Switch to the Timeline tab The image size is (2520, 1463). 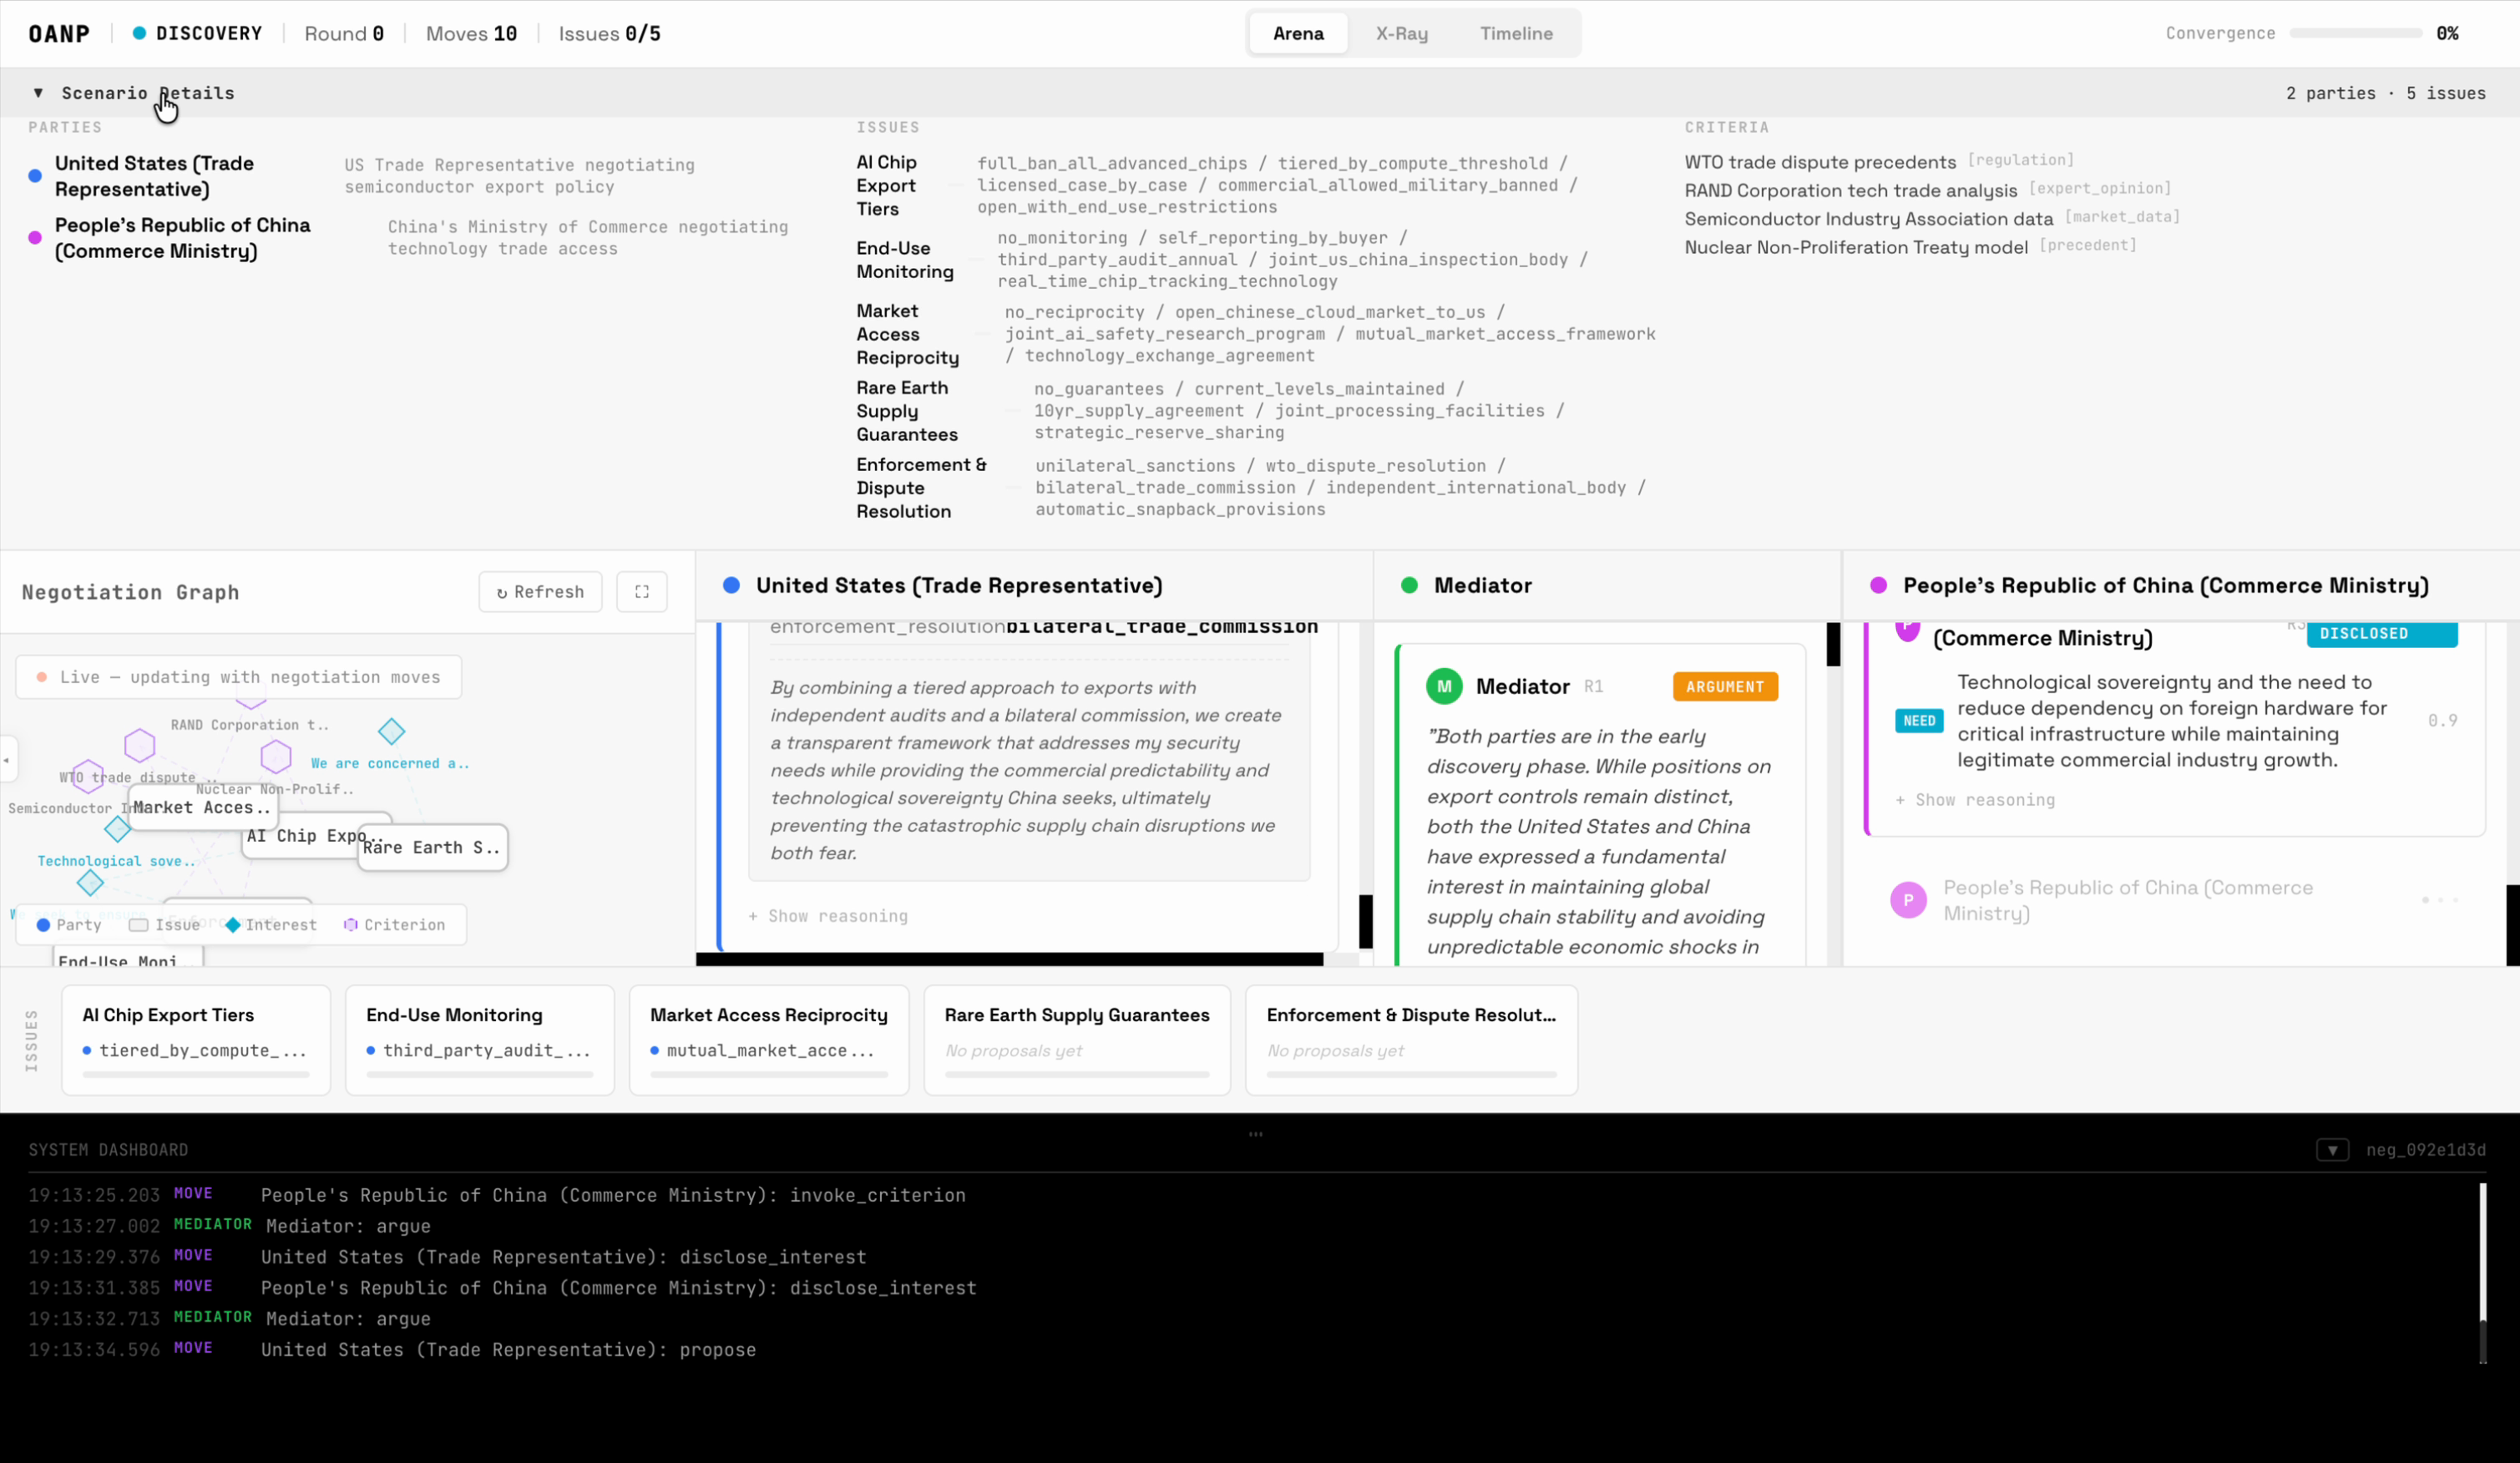tap(1516, 34)
